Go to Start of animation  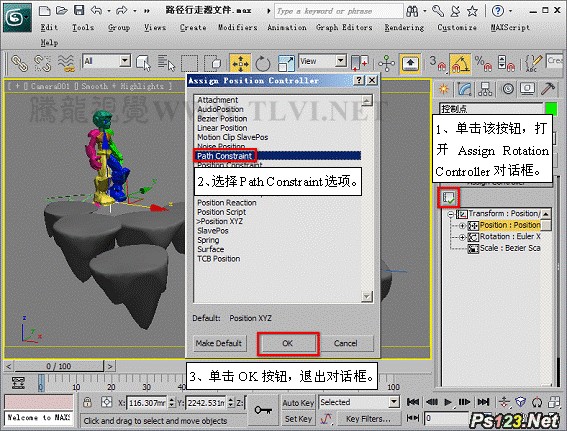click(x=413, y=402)
